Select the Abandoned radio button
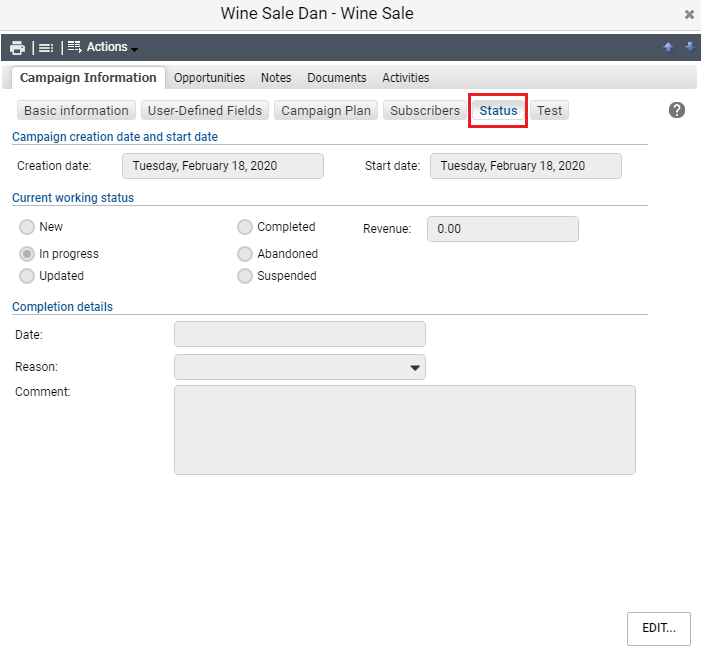This screenshot has height=658, width=701. click(245, 254)
